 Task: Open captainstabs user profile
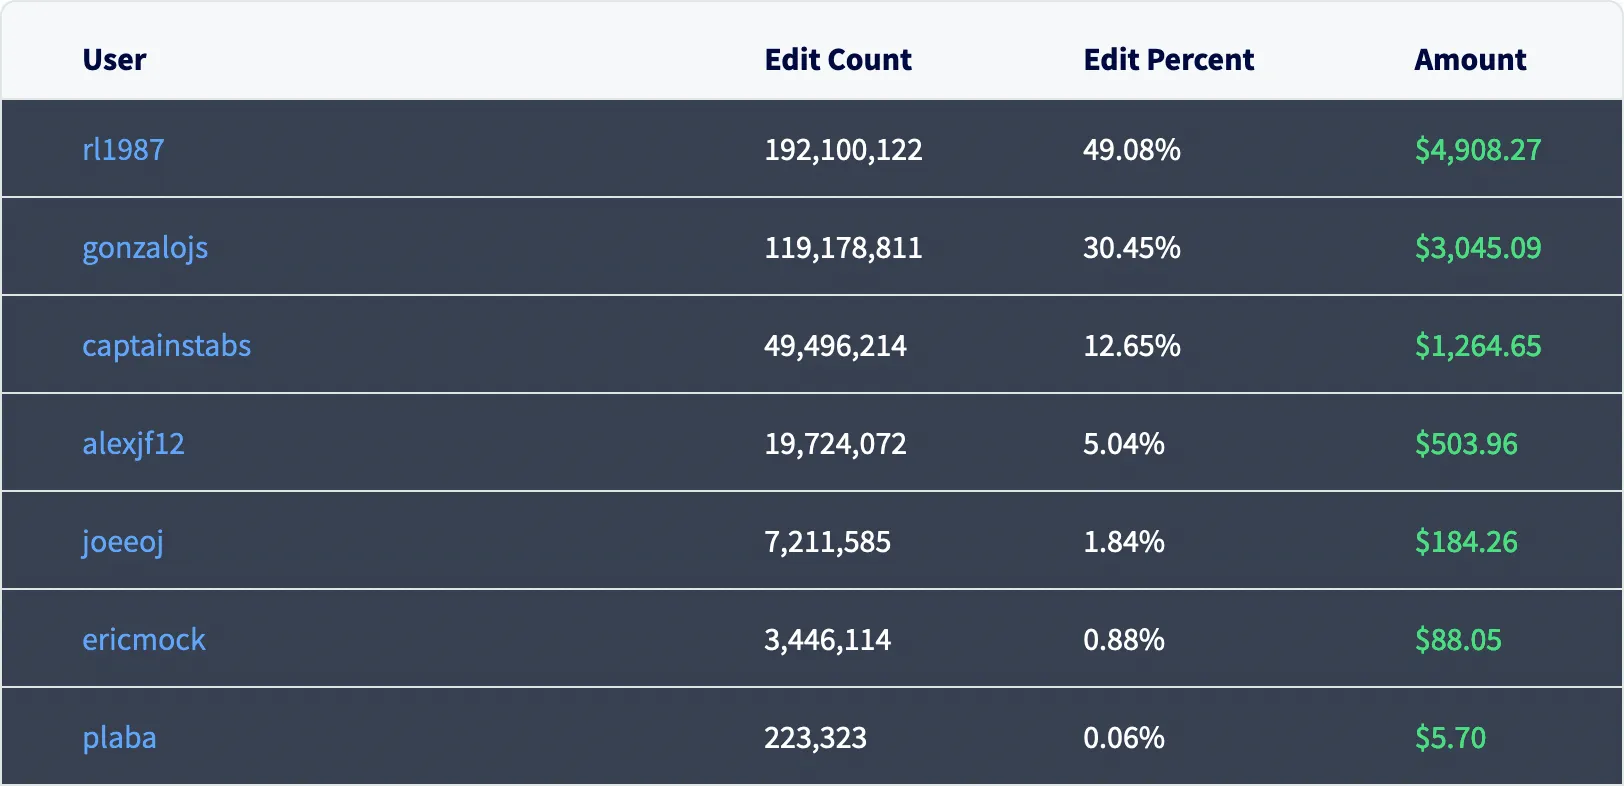[x=166, y=346]
